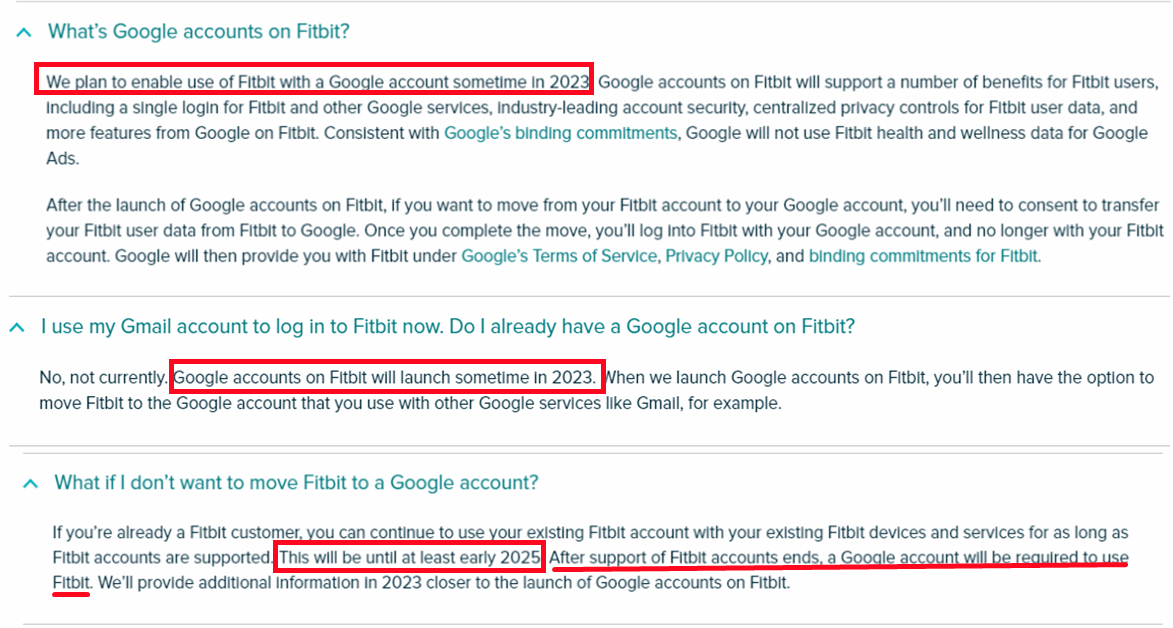Click the "What's Google accounts on Fitbit?" heading
Viewport: 1173px width, 628px height.
pyautogui.click(x=199, y=31)
